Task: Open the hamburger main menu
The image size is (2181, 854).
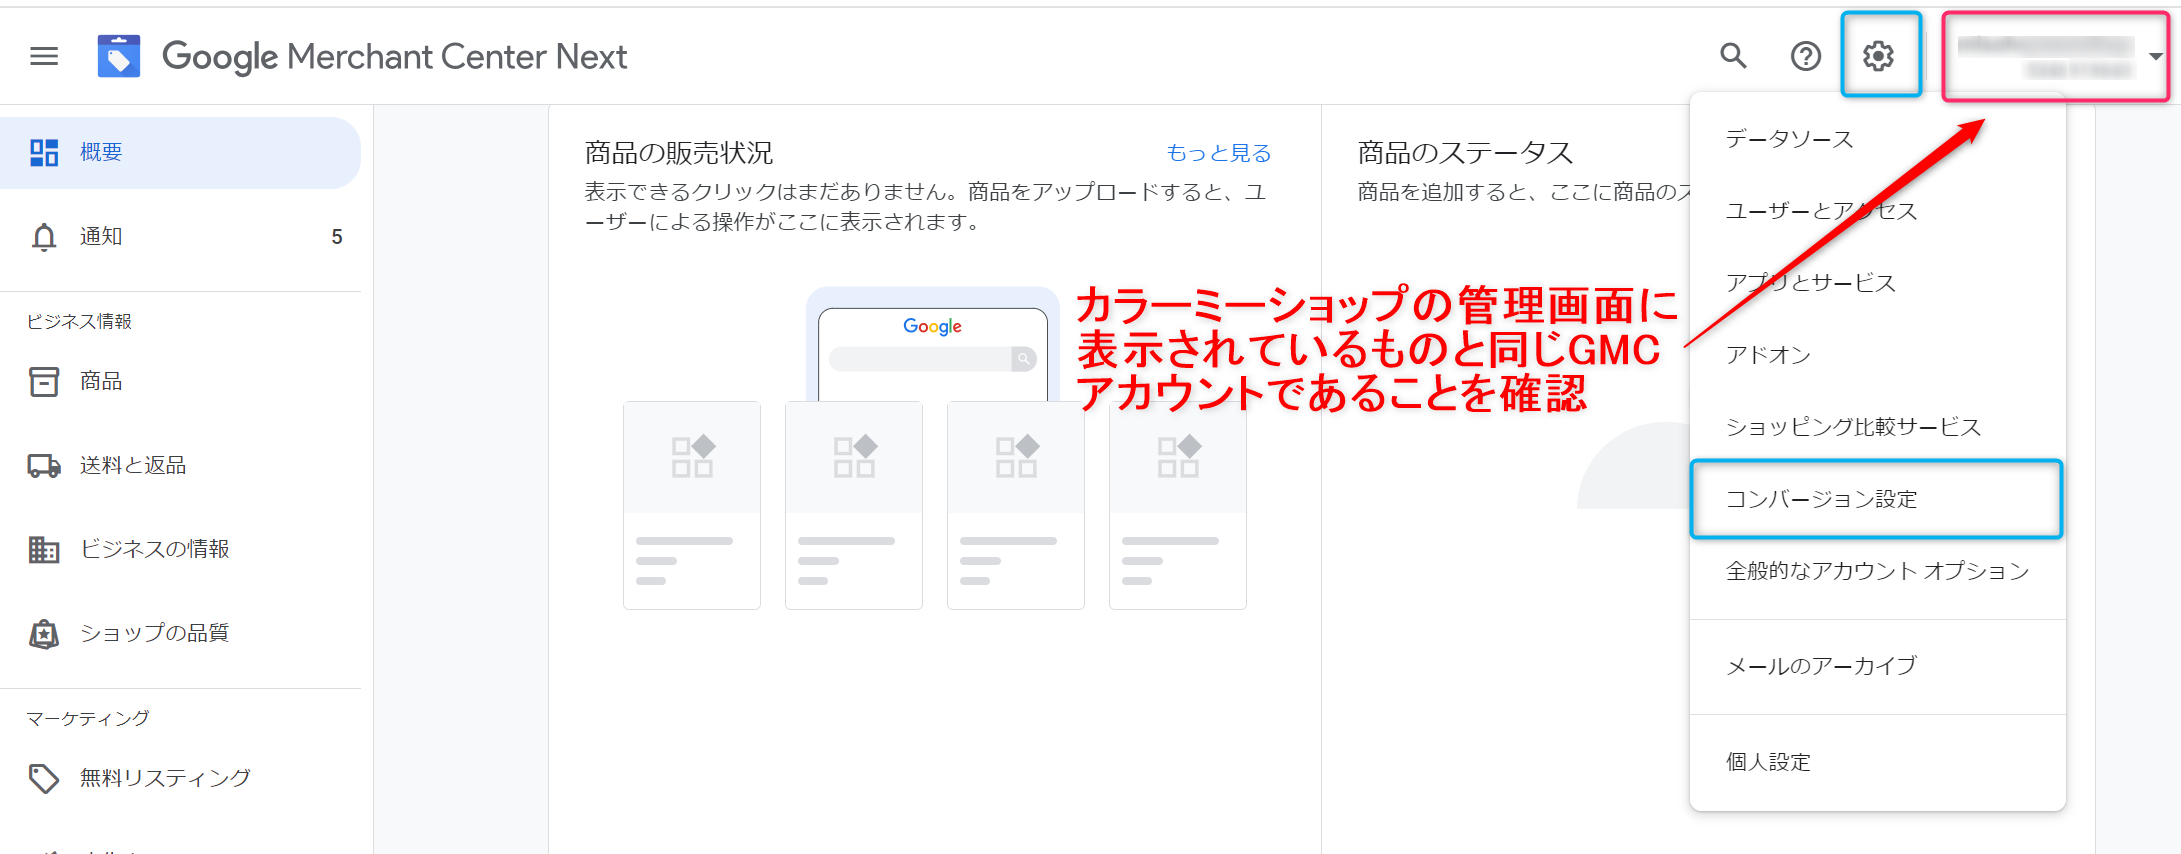Action: pyautogui.click(x=44, y=56)
